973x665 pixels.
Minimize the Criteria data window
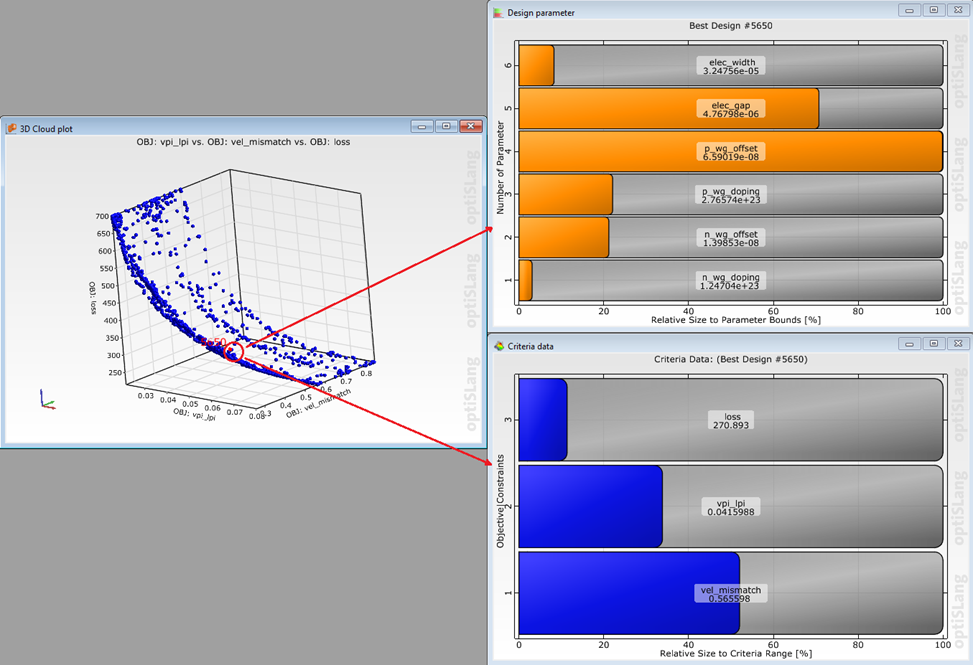pyautogui.click(x=908, y=345)
